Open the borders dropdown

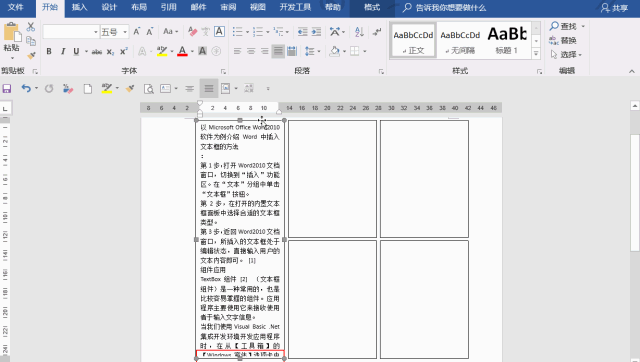(364, 51)
